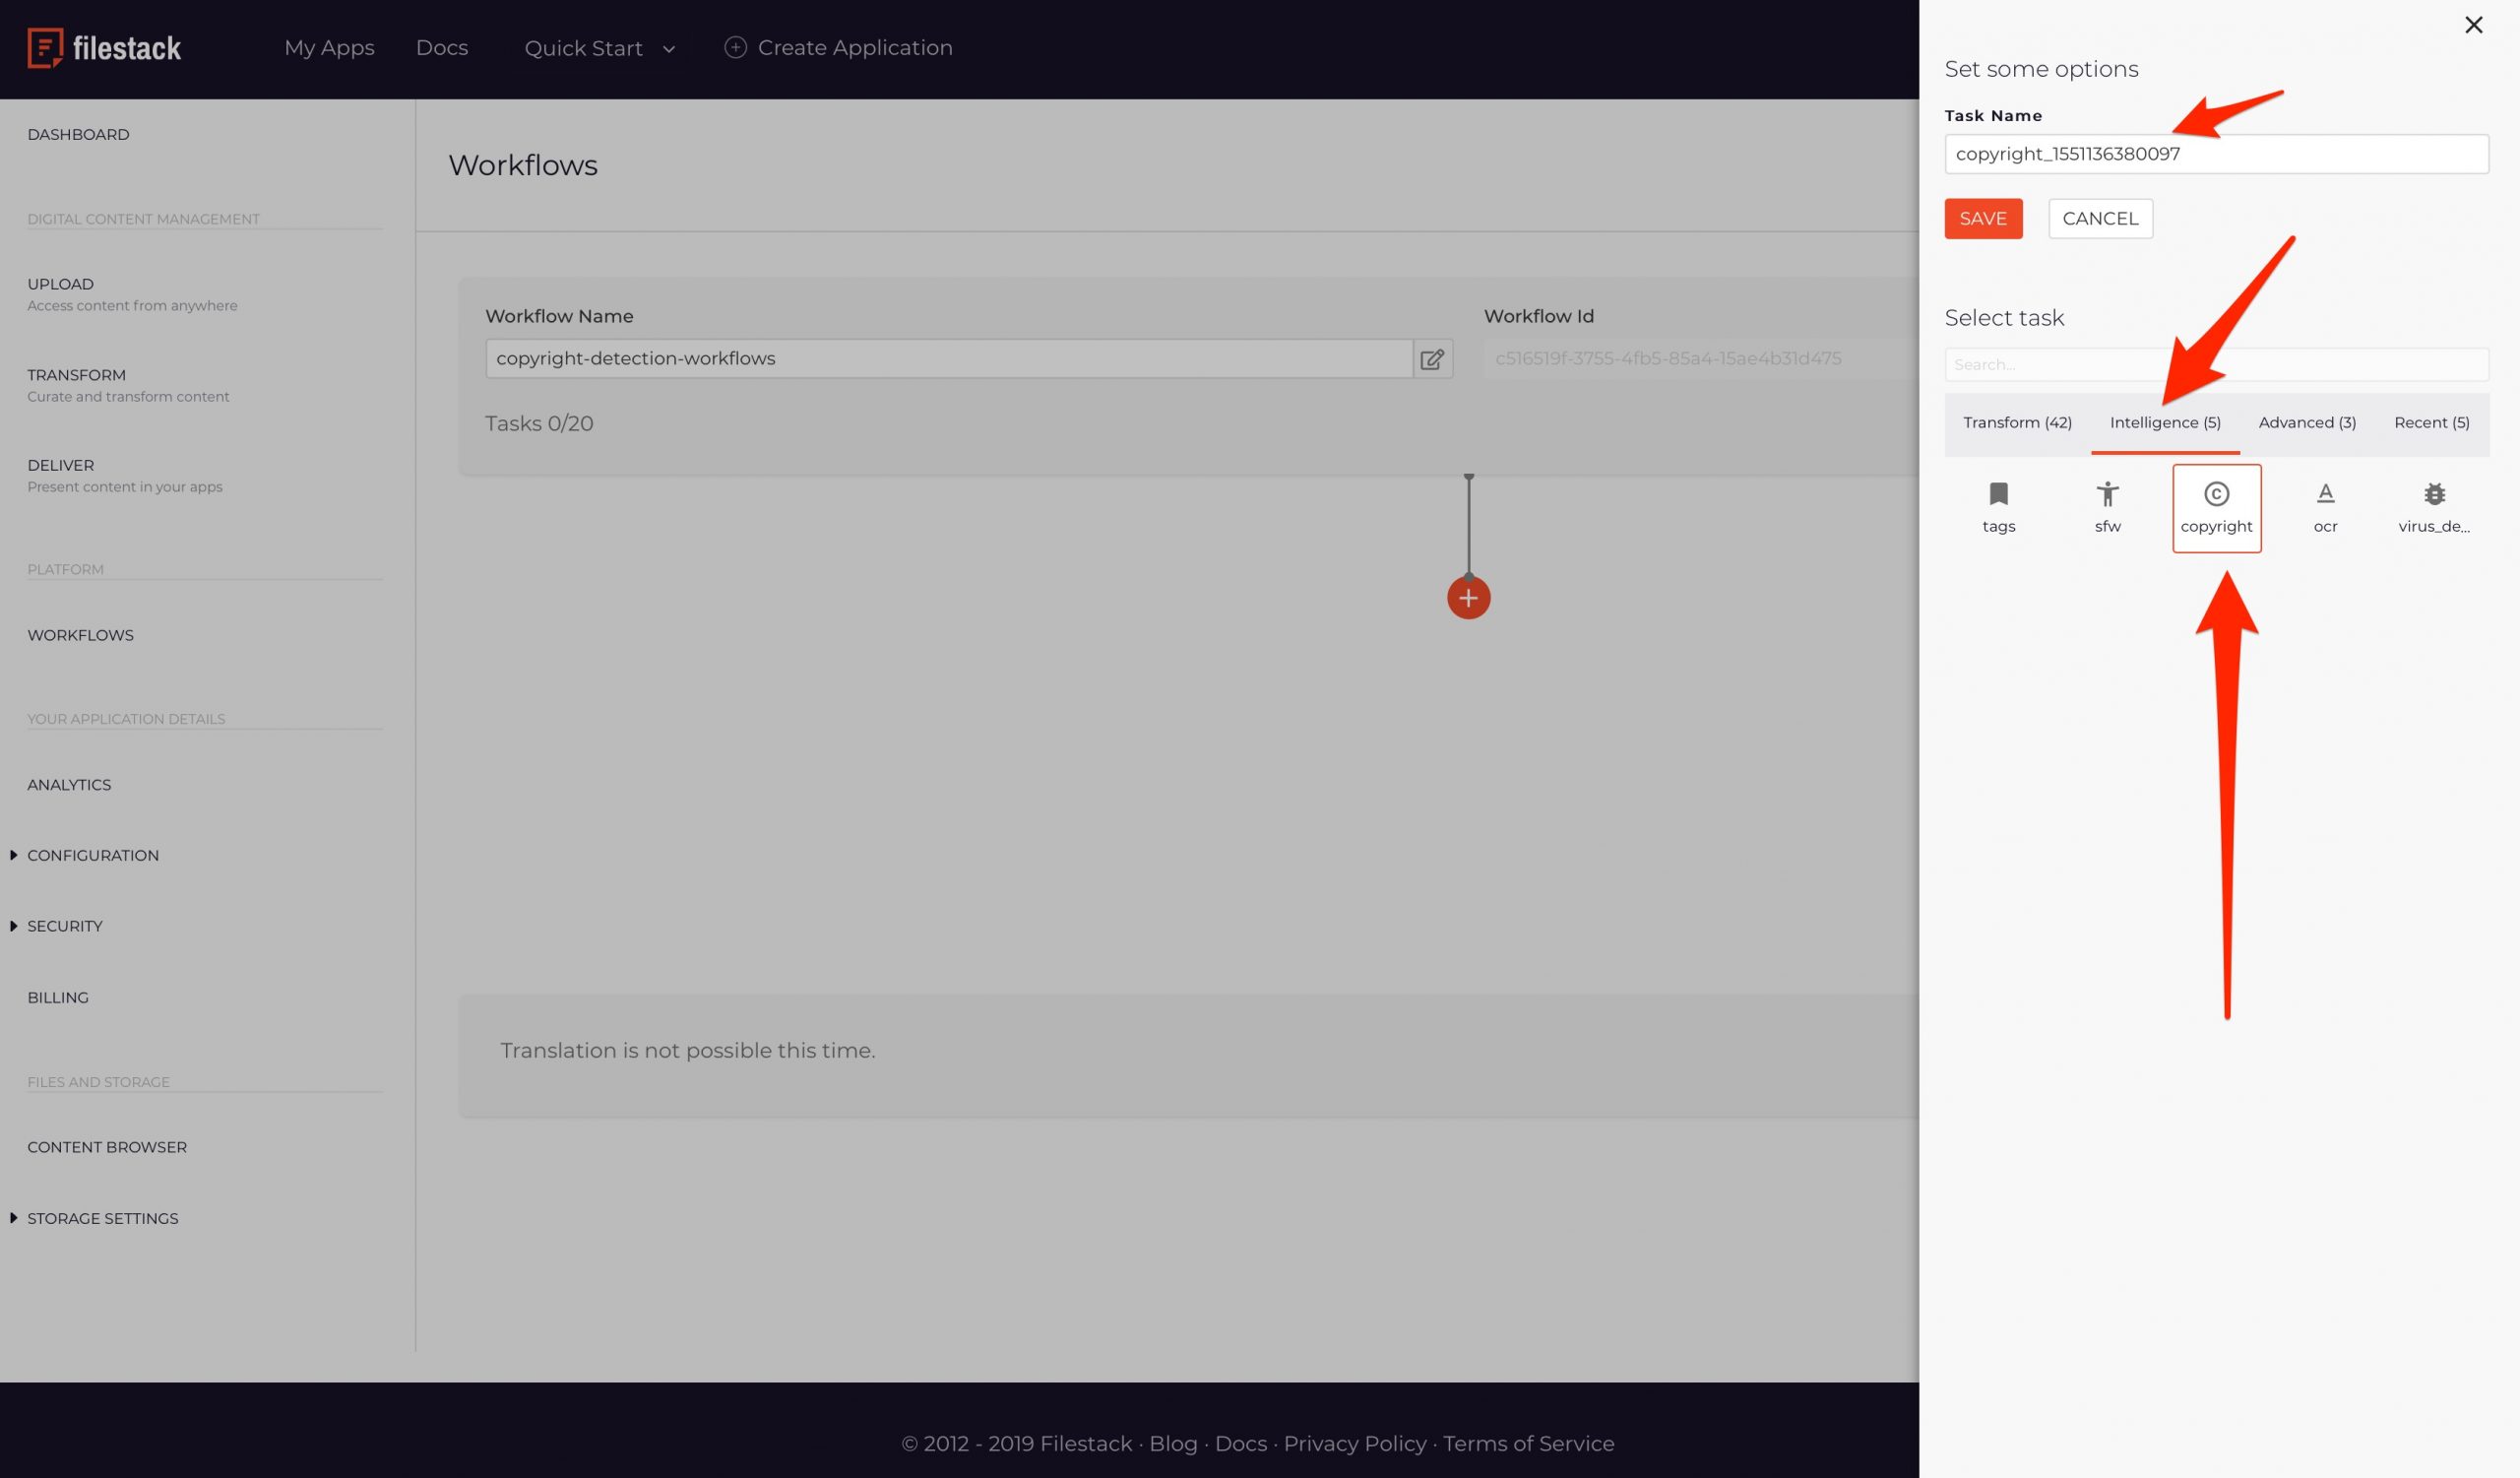Click the 'Tasks 0/20' text
The width and height of the screenshot is (2520, 1478).
tap(539, 423)
